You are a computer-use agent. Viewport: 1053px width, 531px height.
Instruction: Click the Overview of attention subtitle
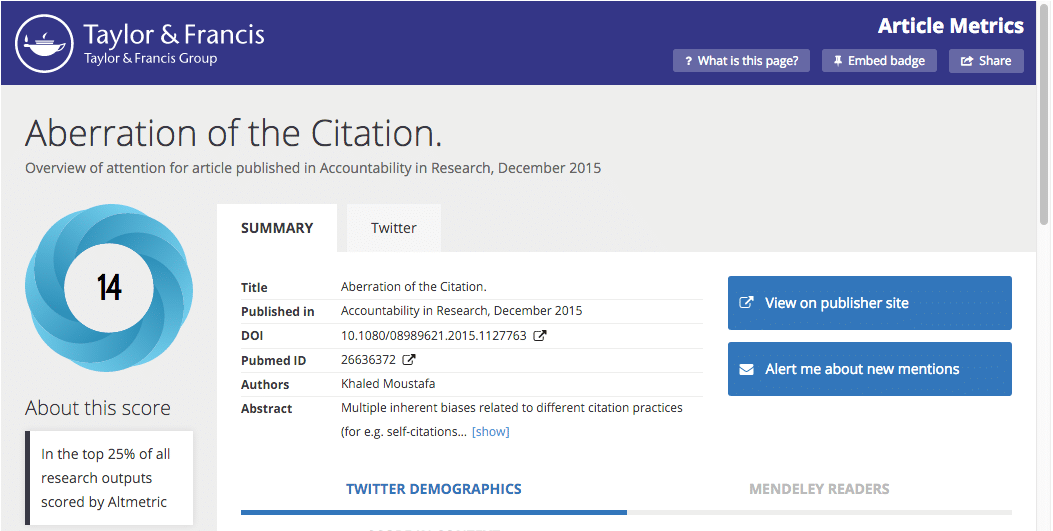pos(313,168)
